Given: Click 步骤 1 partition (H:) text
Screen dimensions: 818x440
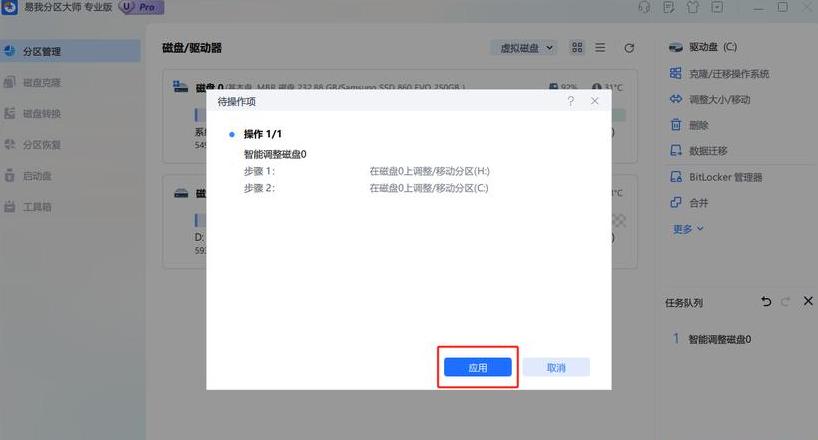Looking at the screenshot, I should (429, 171).
